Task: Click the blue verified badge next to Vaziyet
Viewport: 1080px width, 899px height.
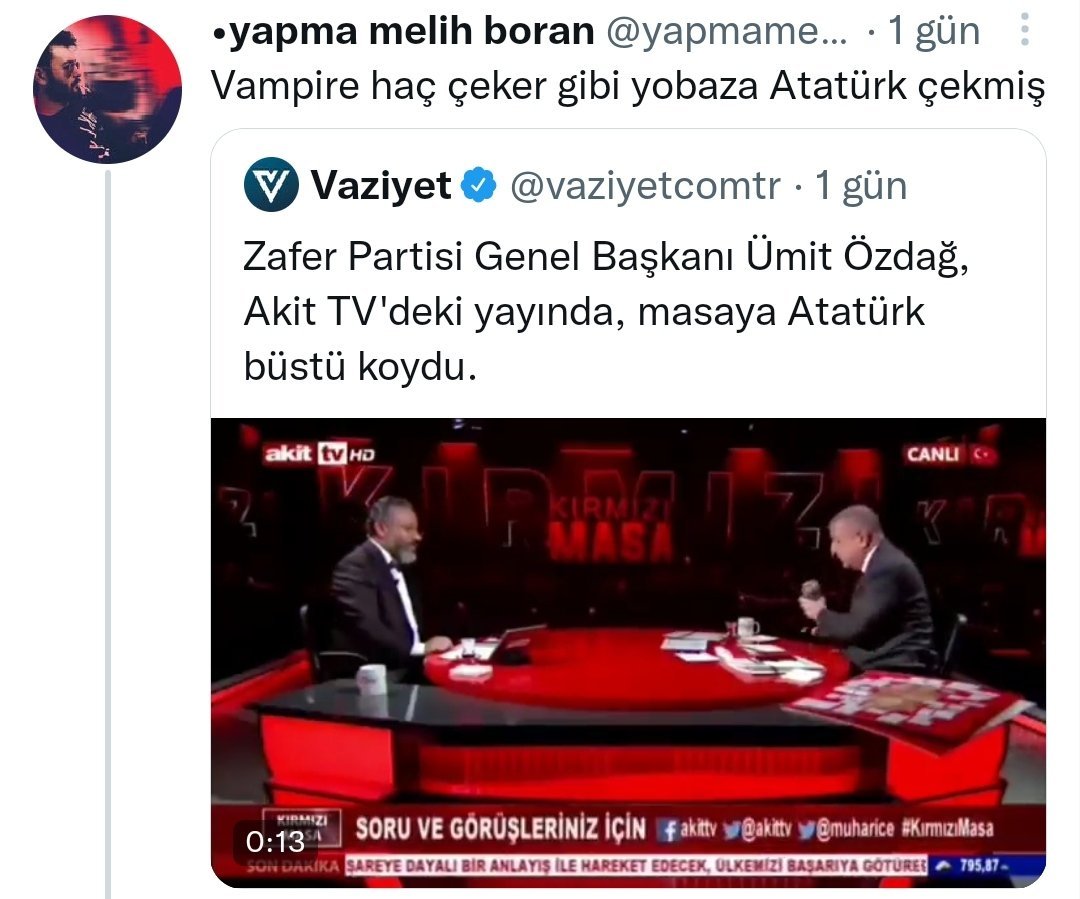Action: 479,185
